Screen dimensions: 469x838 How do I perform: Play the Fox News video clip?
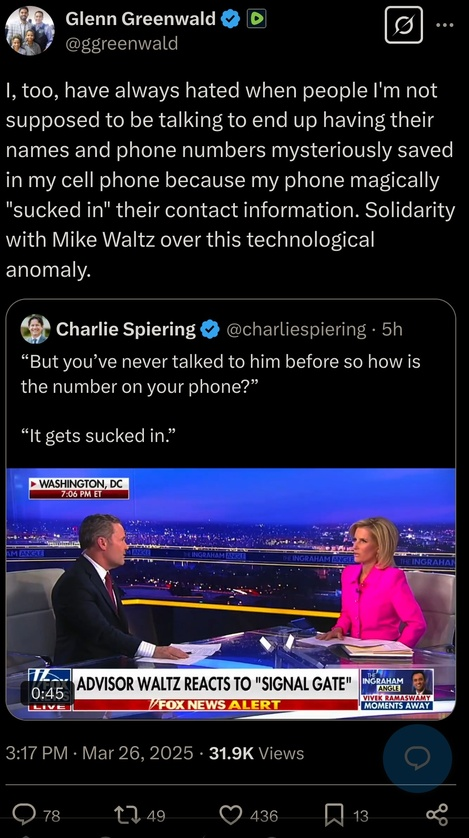[231, 593]
